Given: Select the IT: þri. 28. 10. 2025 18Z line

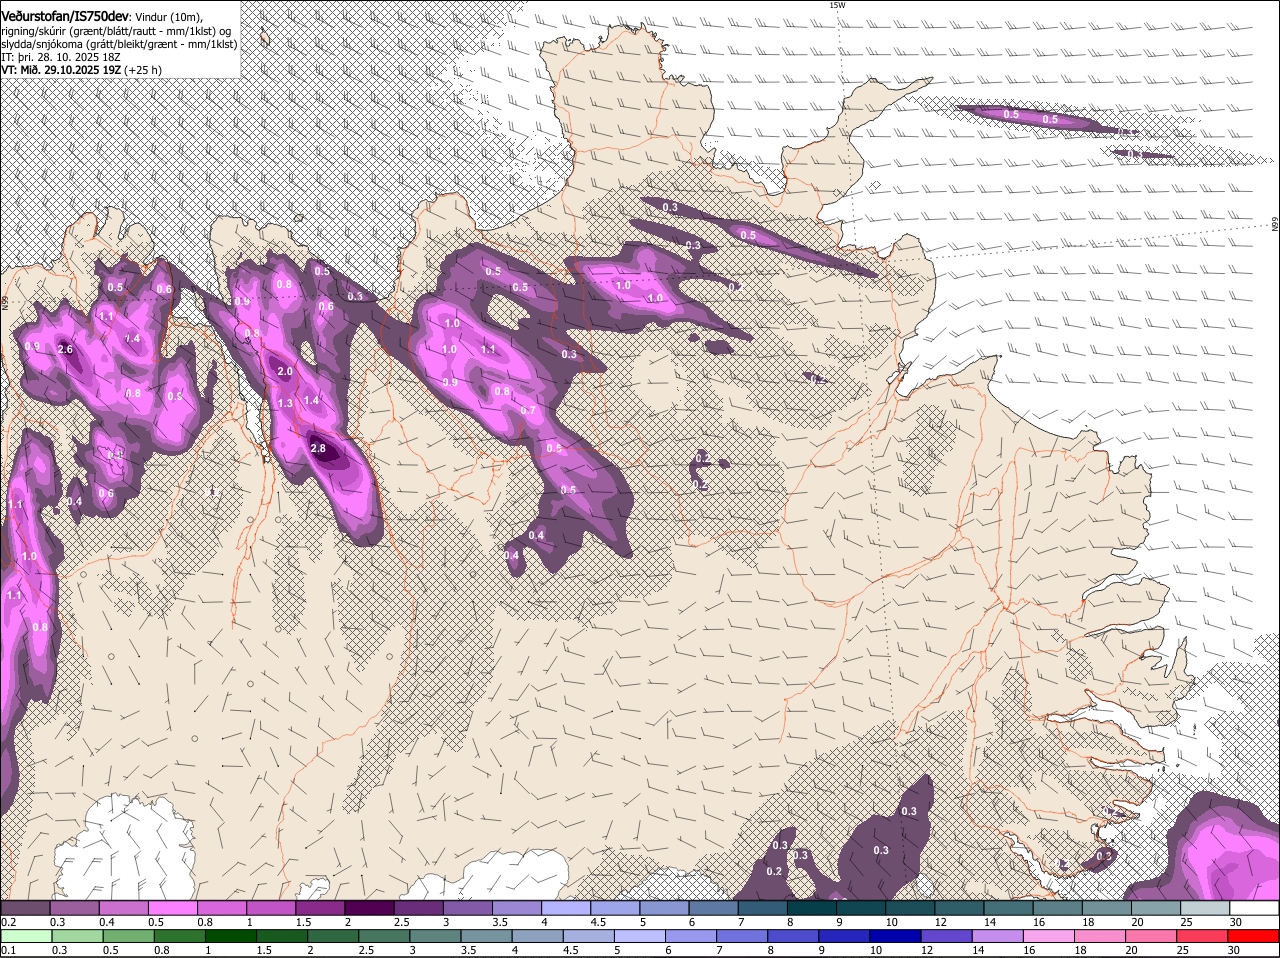Looking at the screenshot, I should pyautogui.click(x=63, y=57).
